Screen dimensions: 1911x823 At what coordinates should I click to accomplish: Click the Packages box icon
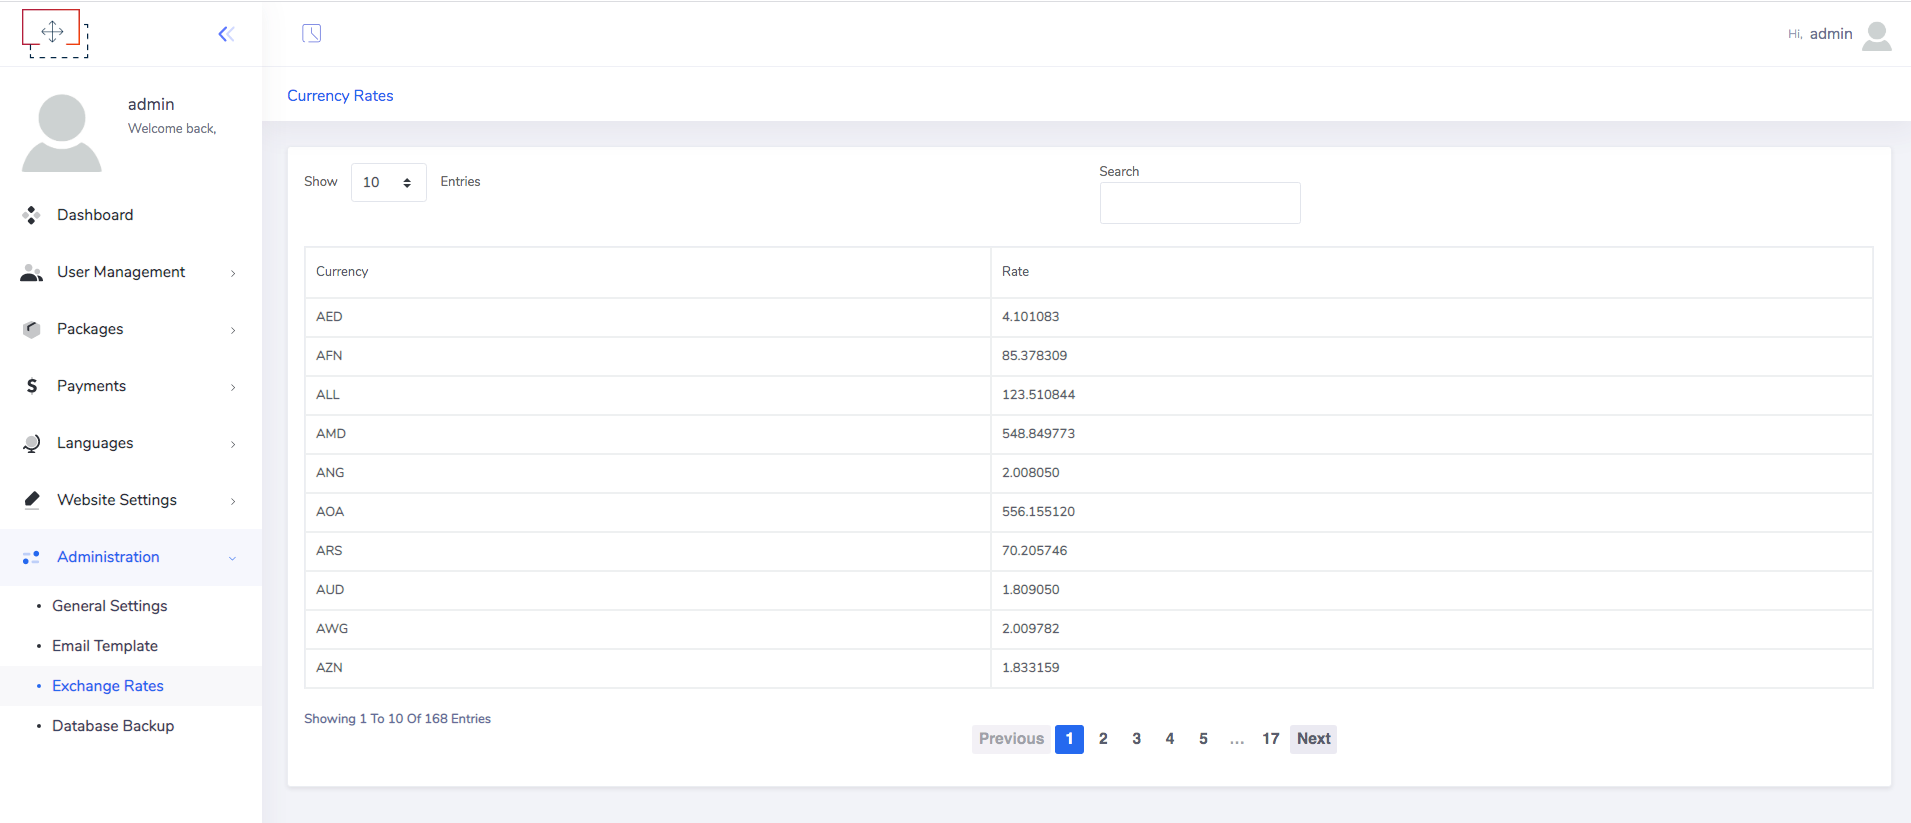tap(32, 329)
